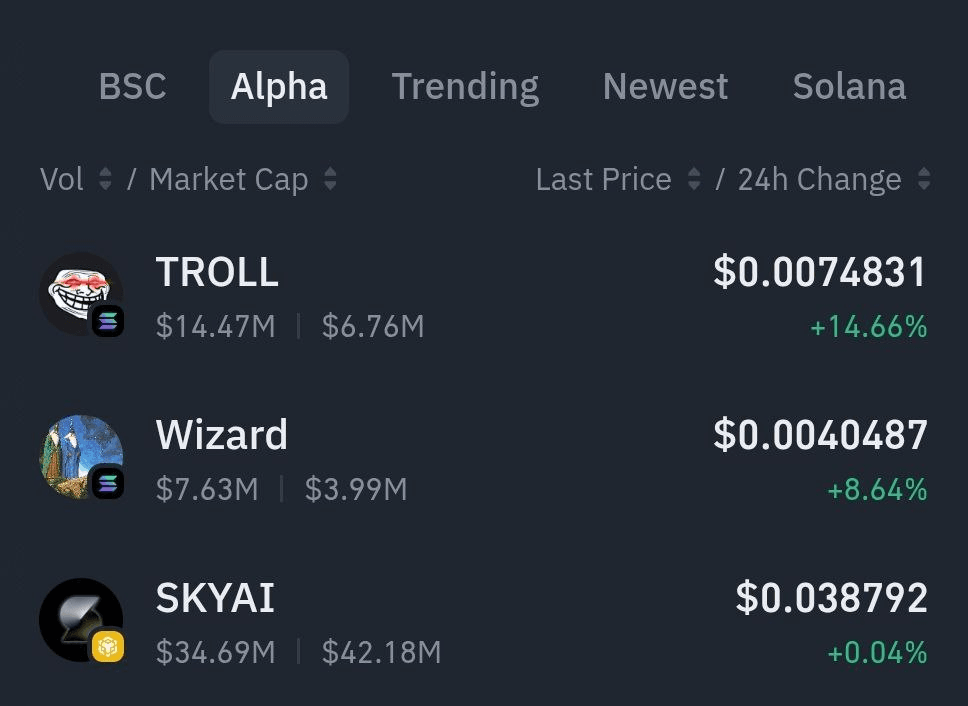Open the TROLL token name
This screenshot has height=706, width=968.
tap(217, 273)
